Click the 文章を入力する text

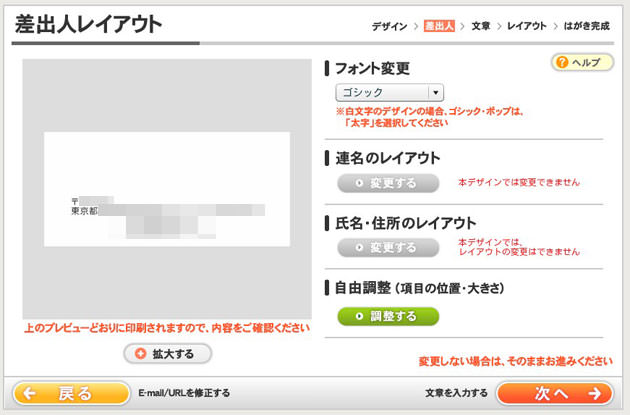456,393
